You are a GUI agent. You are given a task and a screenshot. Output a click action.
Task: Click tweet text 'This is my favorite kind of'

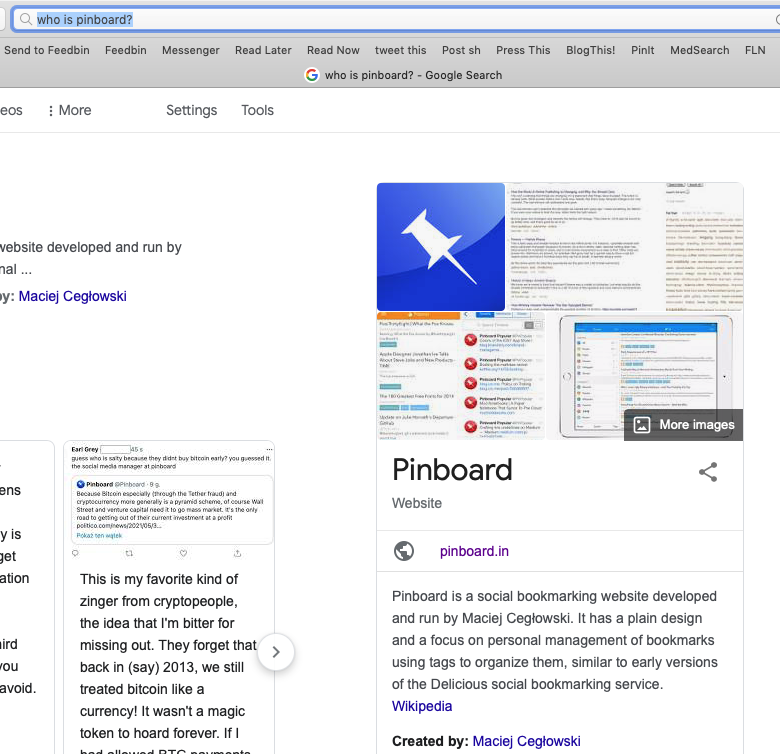pyautogui.click(x=159, y=579)
